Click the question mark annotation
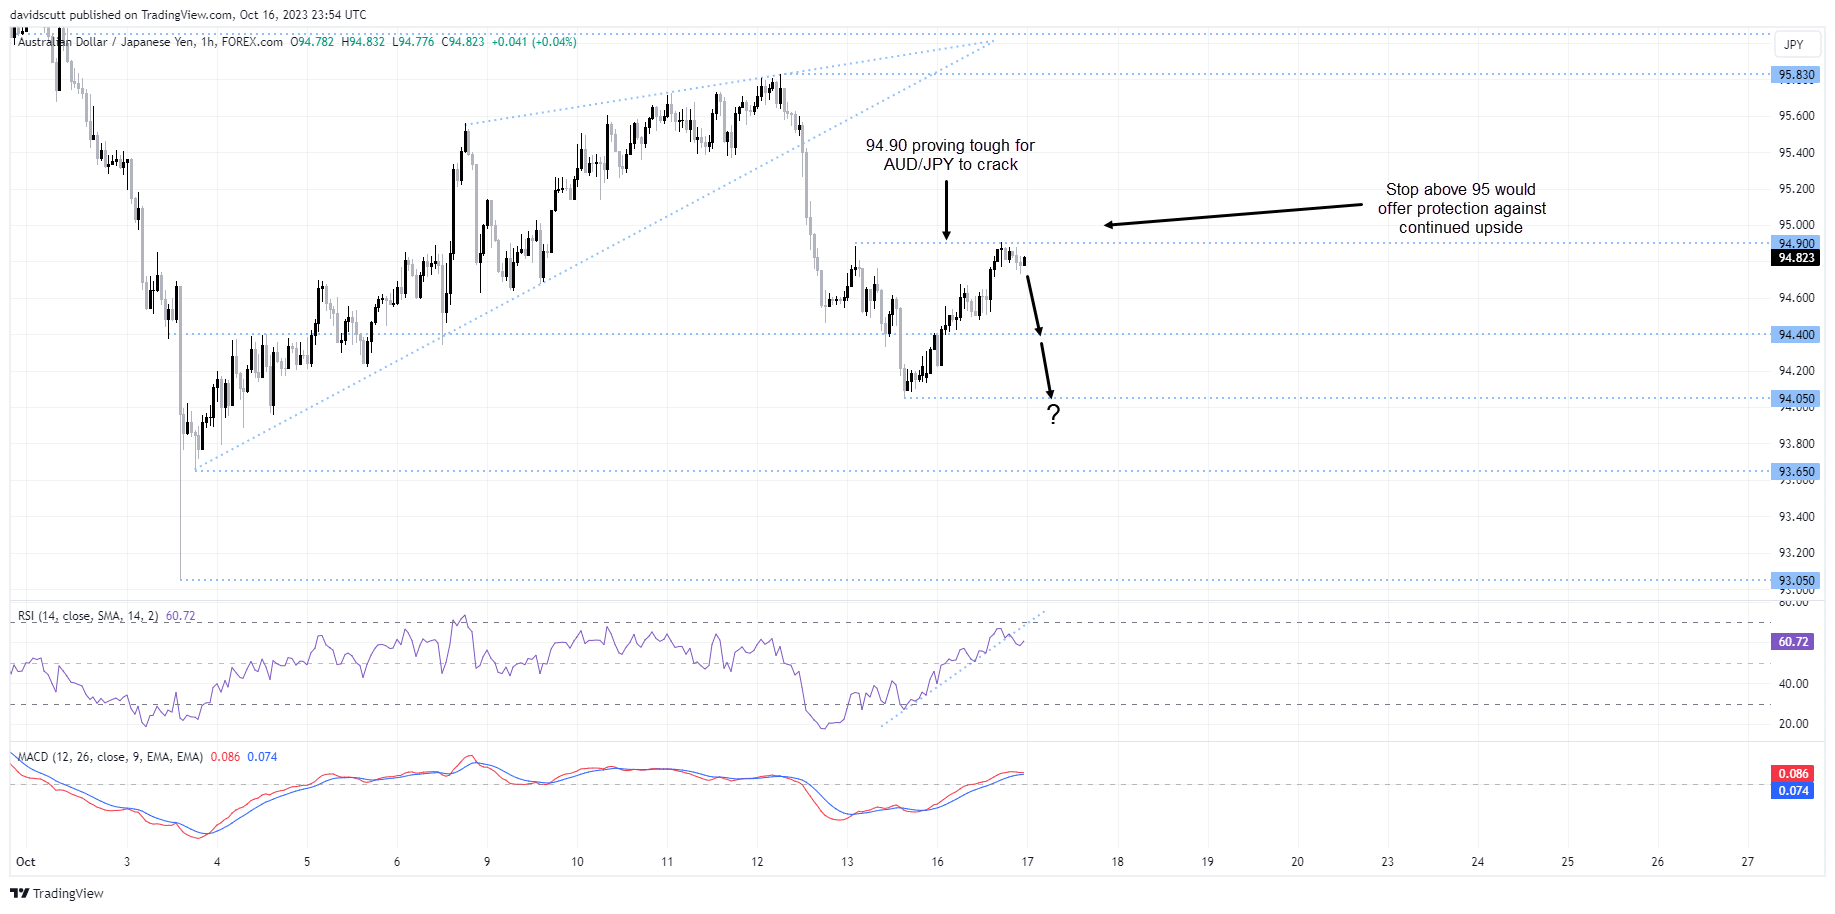1835x914 pixels. pyautogui.click(x=1053, y=414)
